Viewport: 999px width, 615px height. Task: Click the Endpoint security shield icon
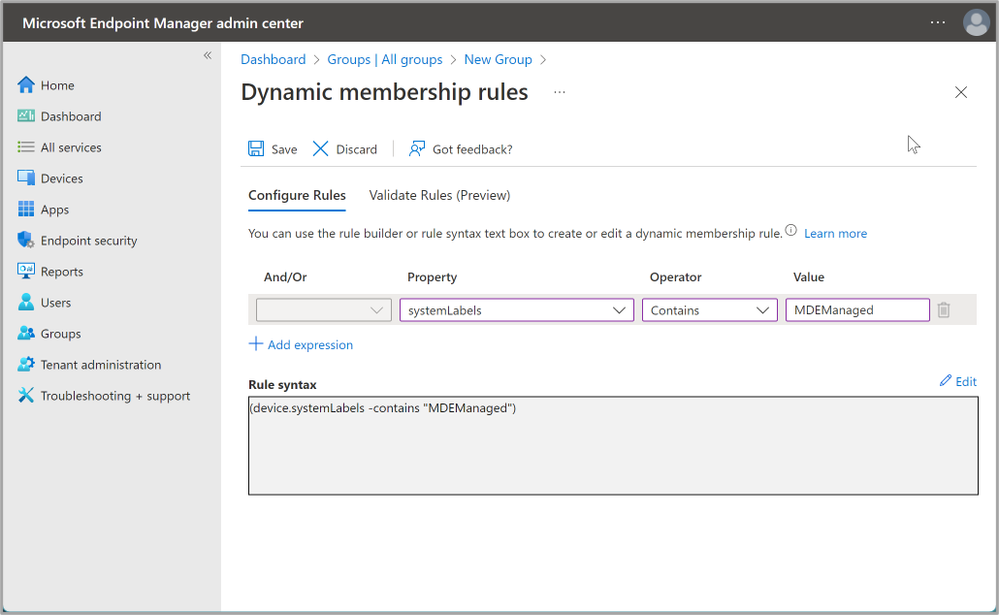pos(26,240)
